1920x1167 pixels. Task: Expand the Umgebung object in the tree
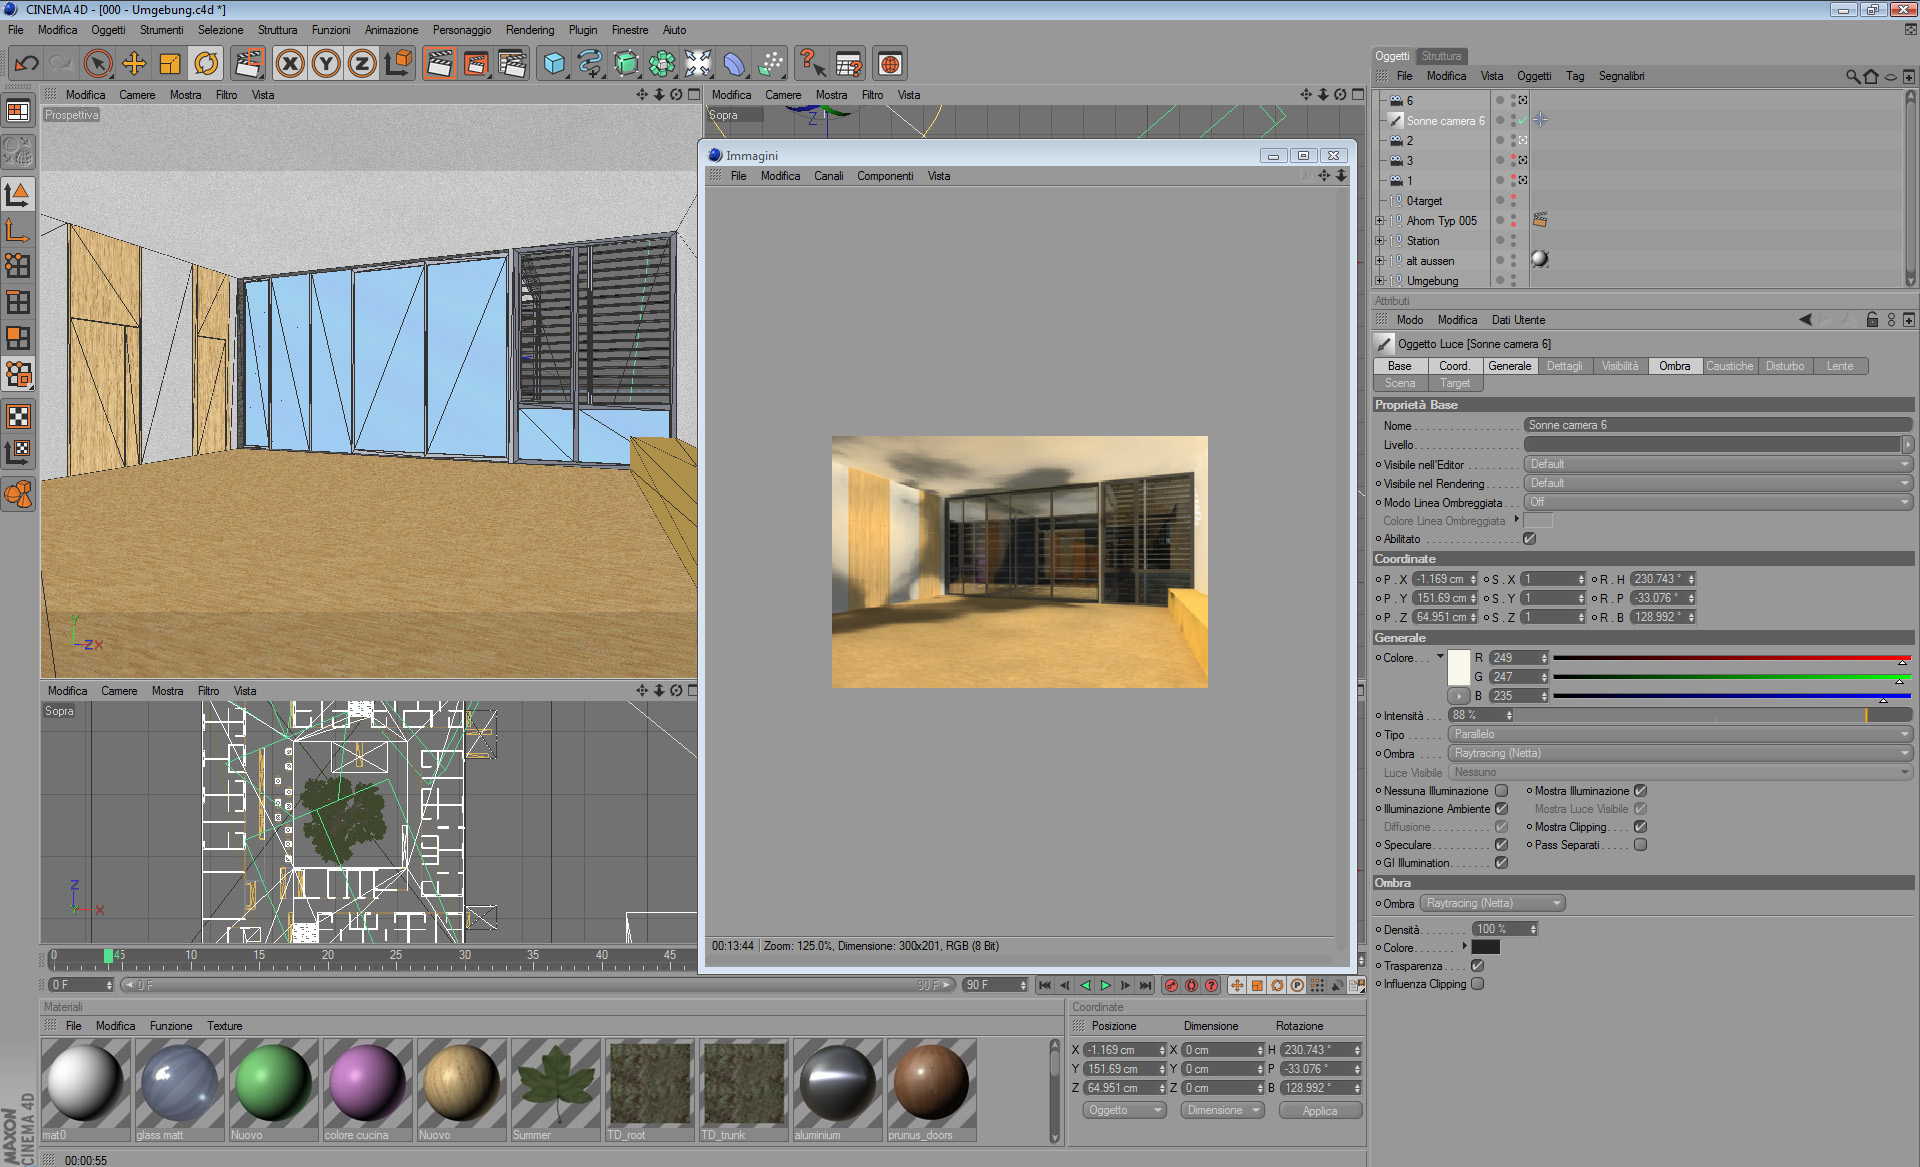[1380, 281]
